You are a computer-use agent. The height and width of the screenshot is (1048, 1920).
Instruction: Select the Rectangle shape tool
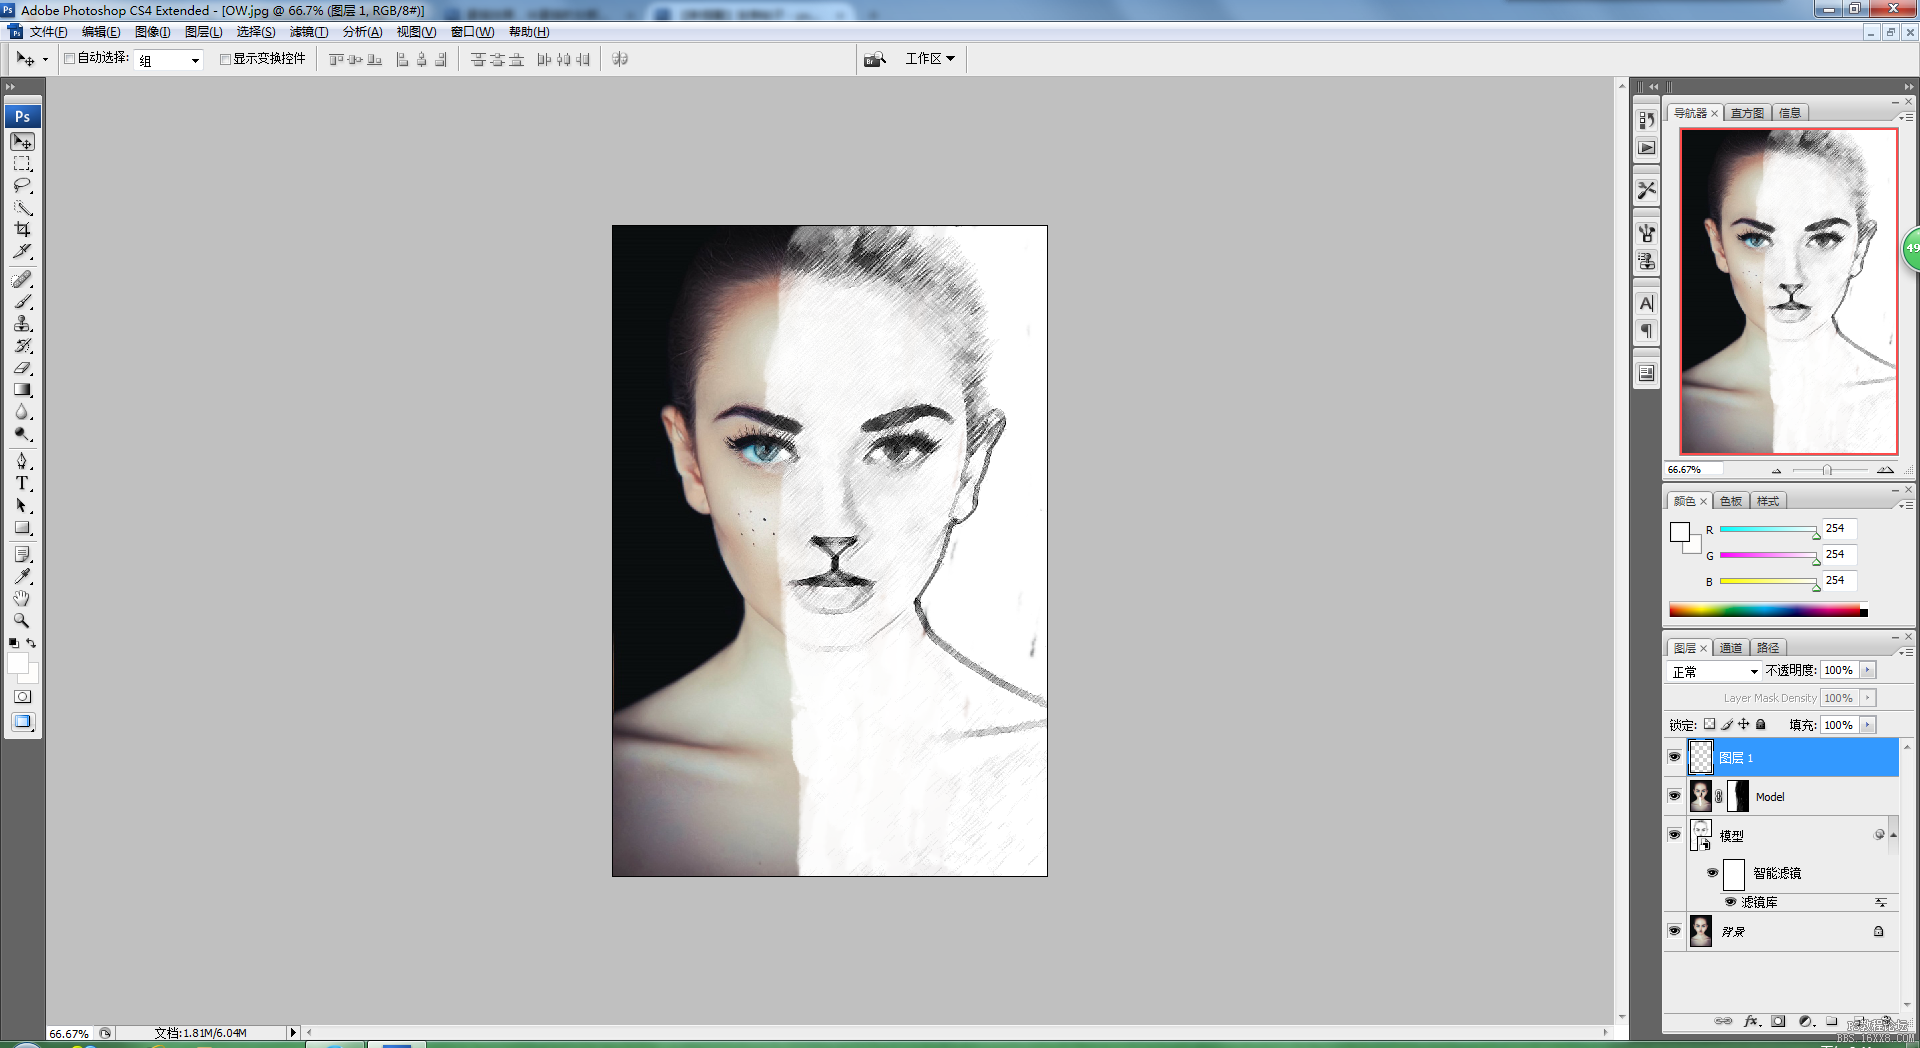[22, 527]
